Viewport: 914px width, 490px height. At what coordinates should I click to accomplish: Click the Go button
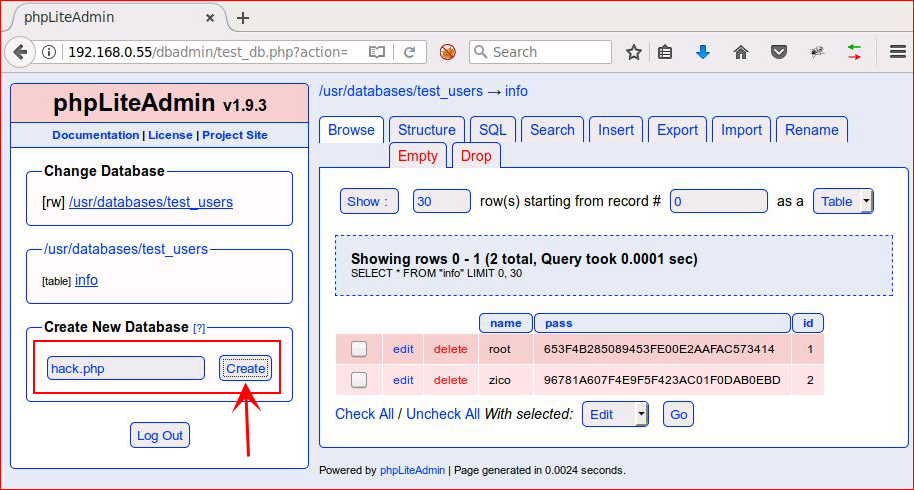point(679,414)
